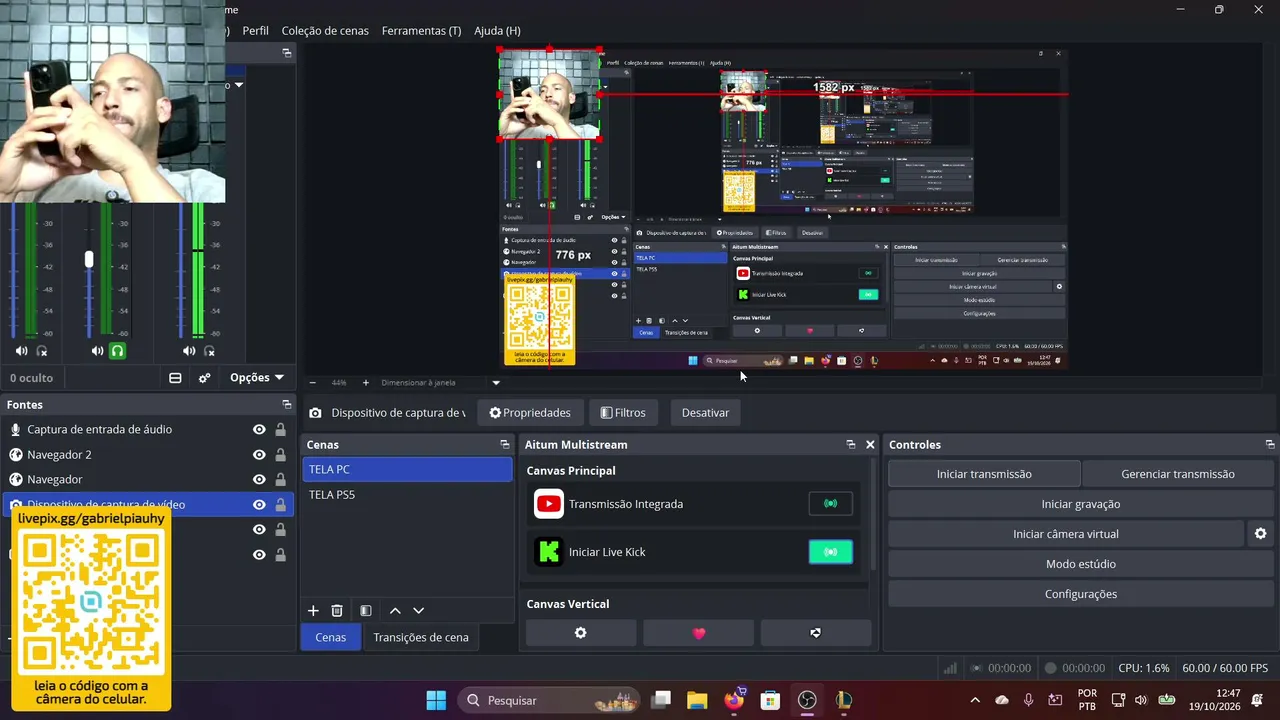The width and height of the screenshot is (1280, 720).
Task: Undock the Controles panel via popout icon
Action: coord(1270,445)
